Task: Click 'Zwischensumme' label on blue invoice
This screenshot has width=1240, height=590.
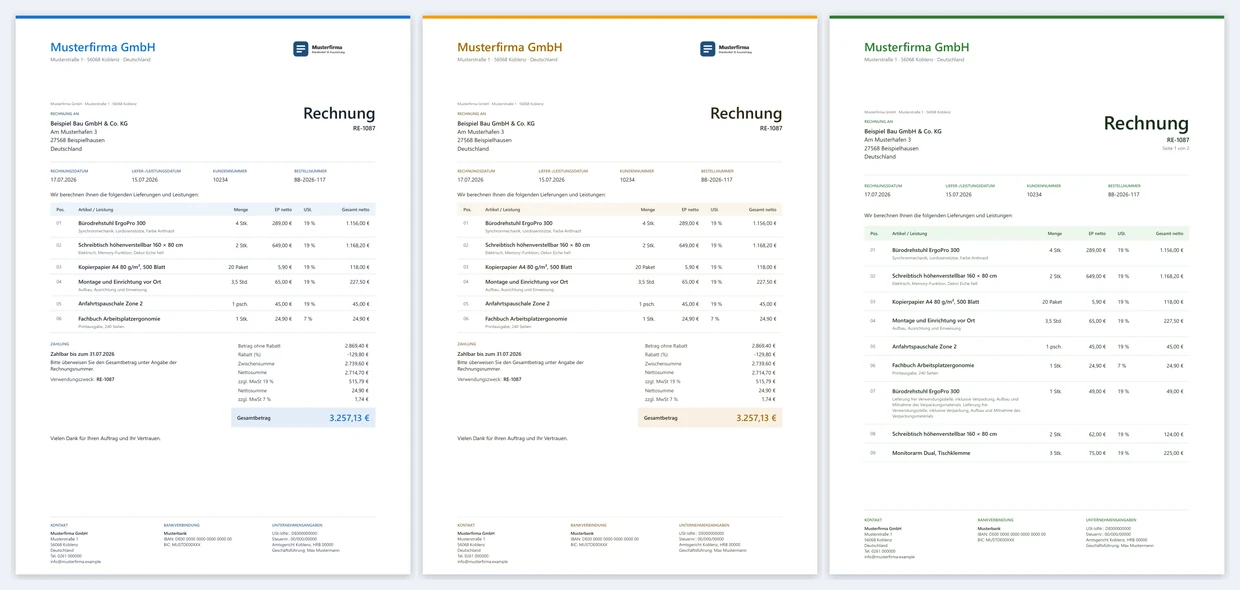Action: click(256, 363)
